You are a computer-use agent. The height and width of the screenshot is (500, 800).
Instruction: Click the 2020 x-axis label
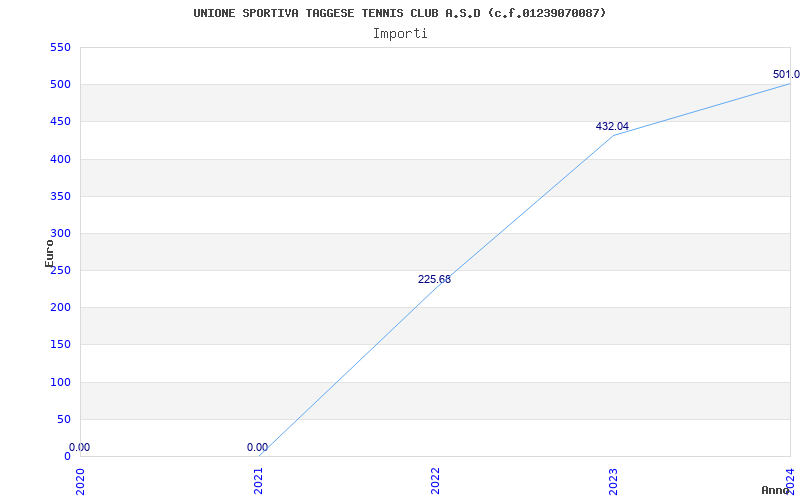click(80, 481)
